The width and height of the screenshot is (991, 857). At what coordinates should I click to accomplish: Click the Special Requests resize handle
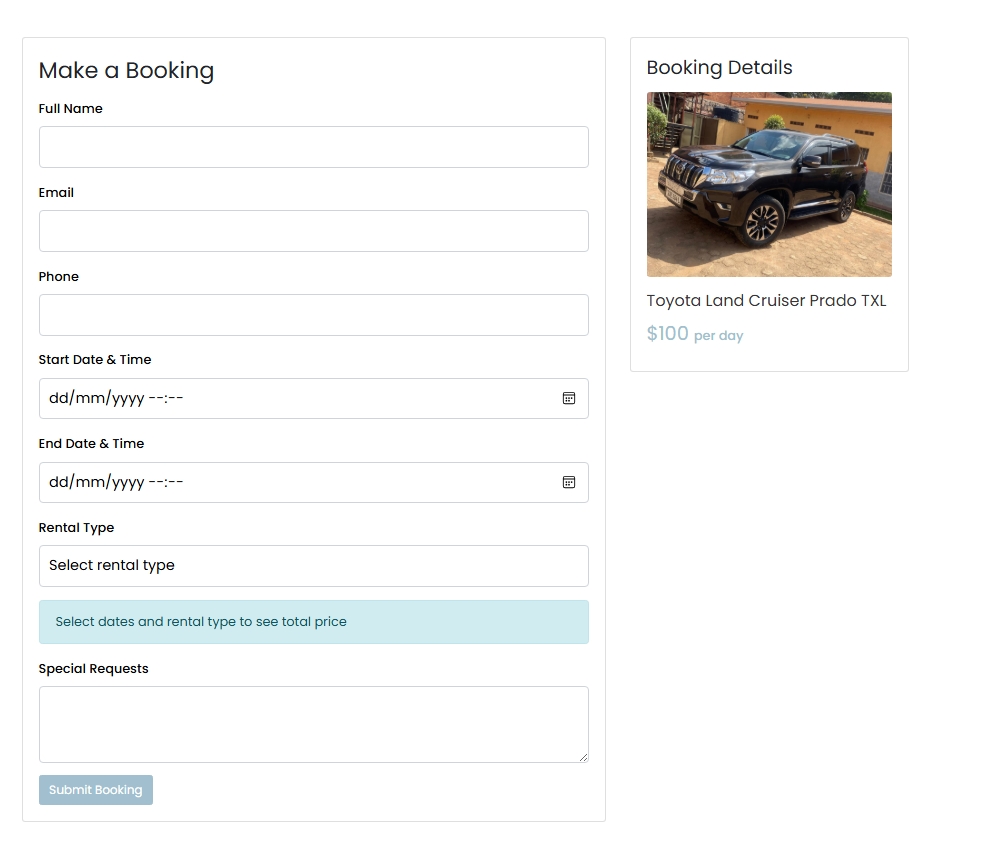click(585, 758)
